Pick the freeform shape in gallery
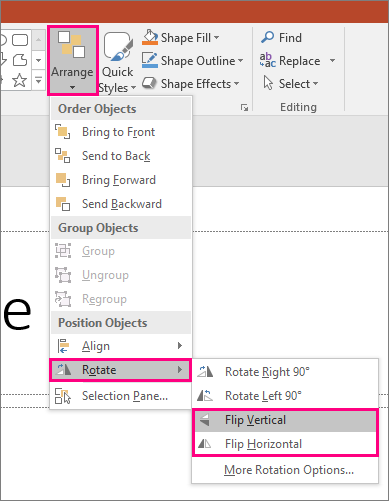 point(20,60)
